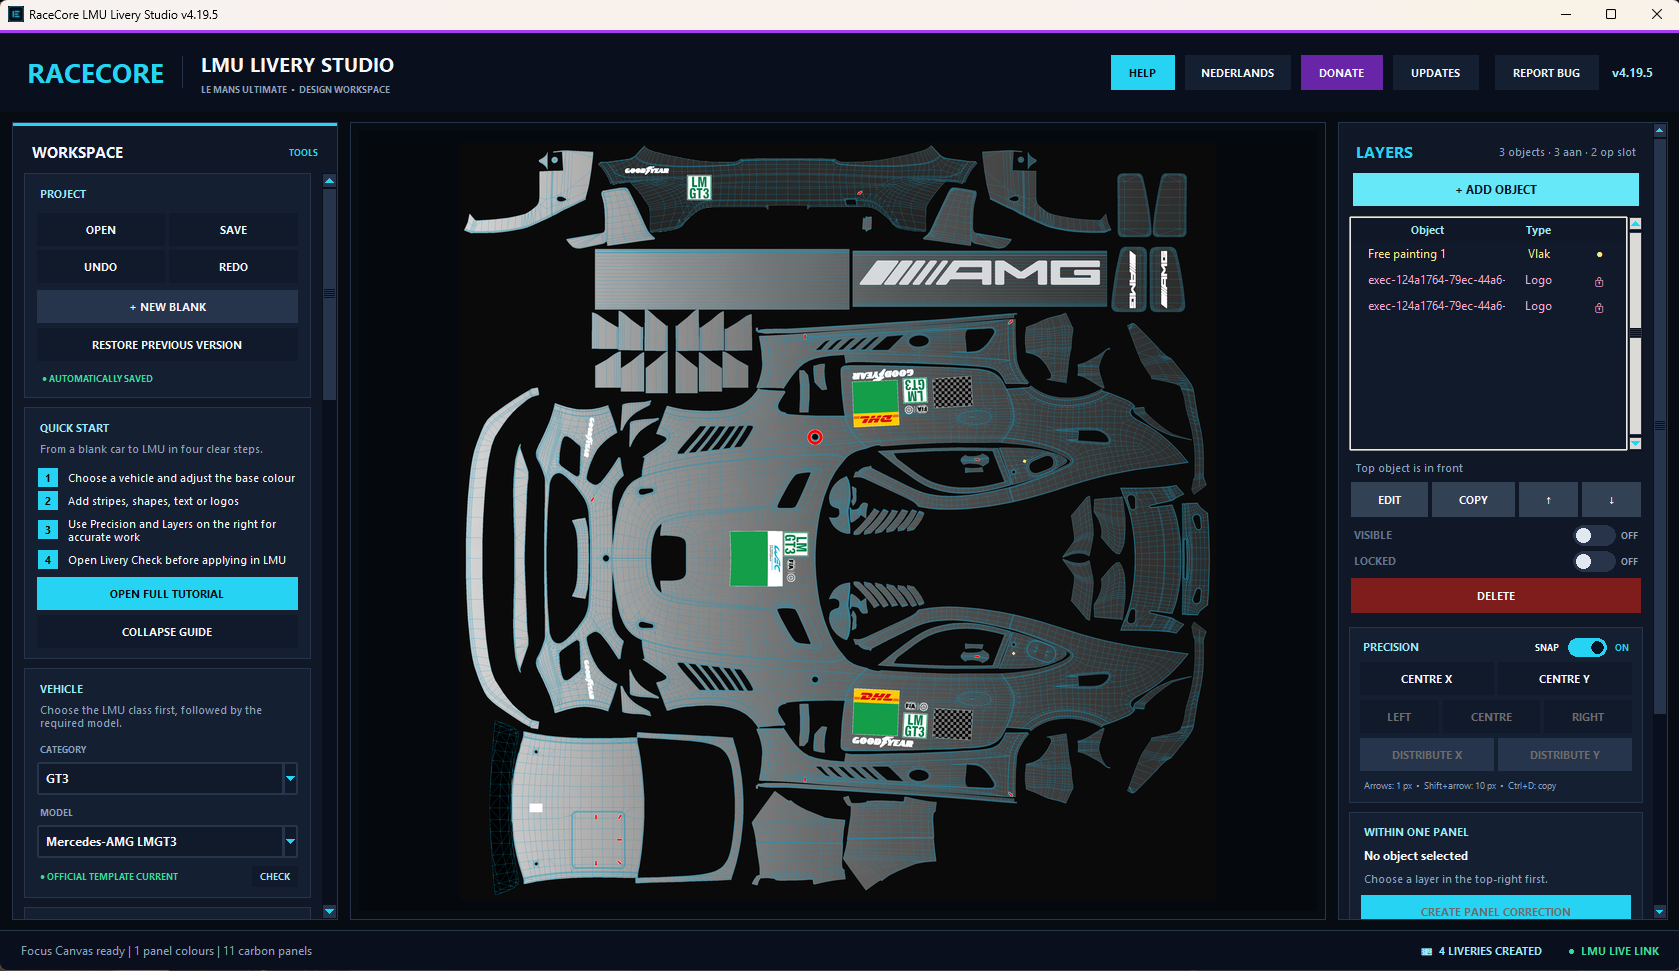
Task: Open UPDATES in the top bar
Action: click(1435, 73)
